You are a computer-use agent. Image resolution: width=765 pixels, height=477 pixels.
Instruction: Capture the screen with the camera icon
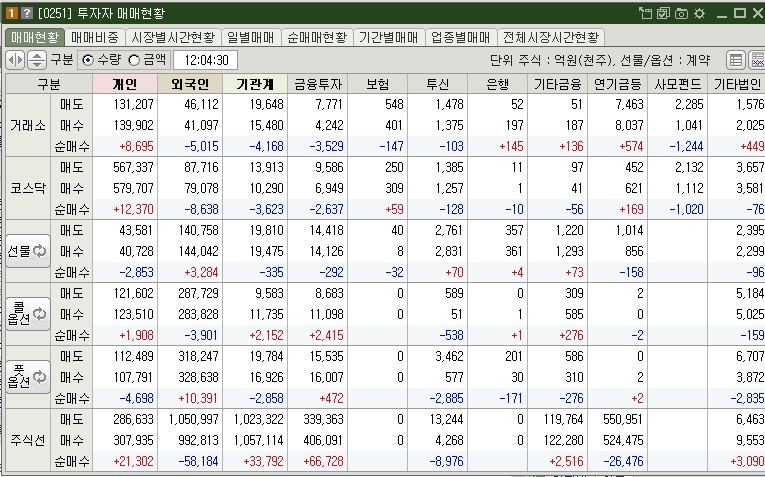pos(681,13)
